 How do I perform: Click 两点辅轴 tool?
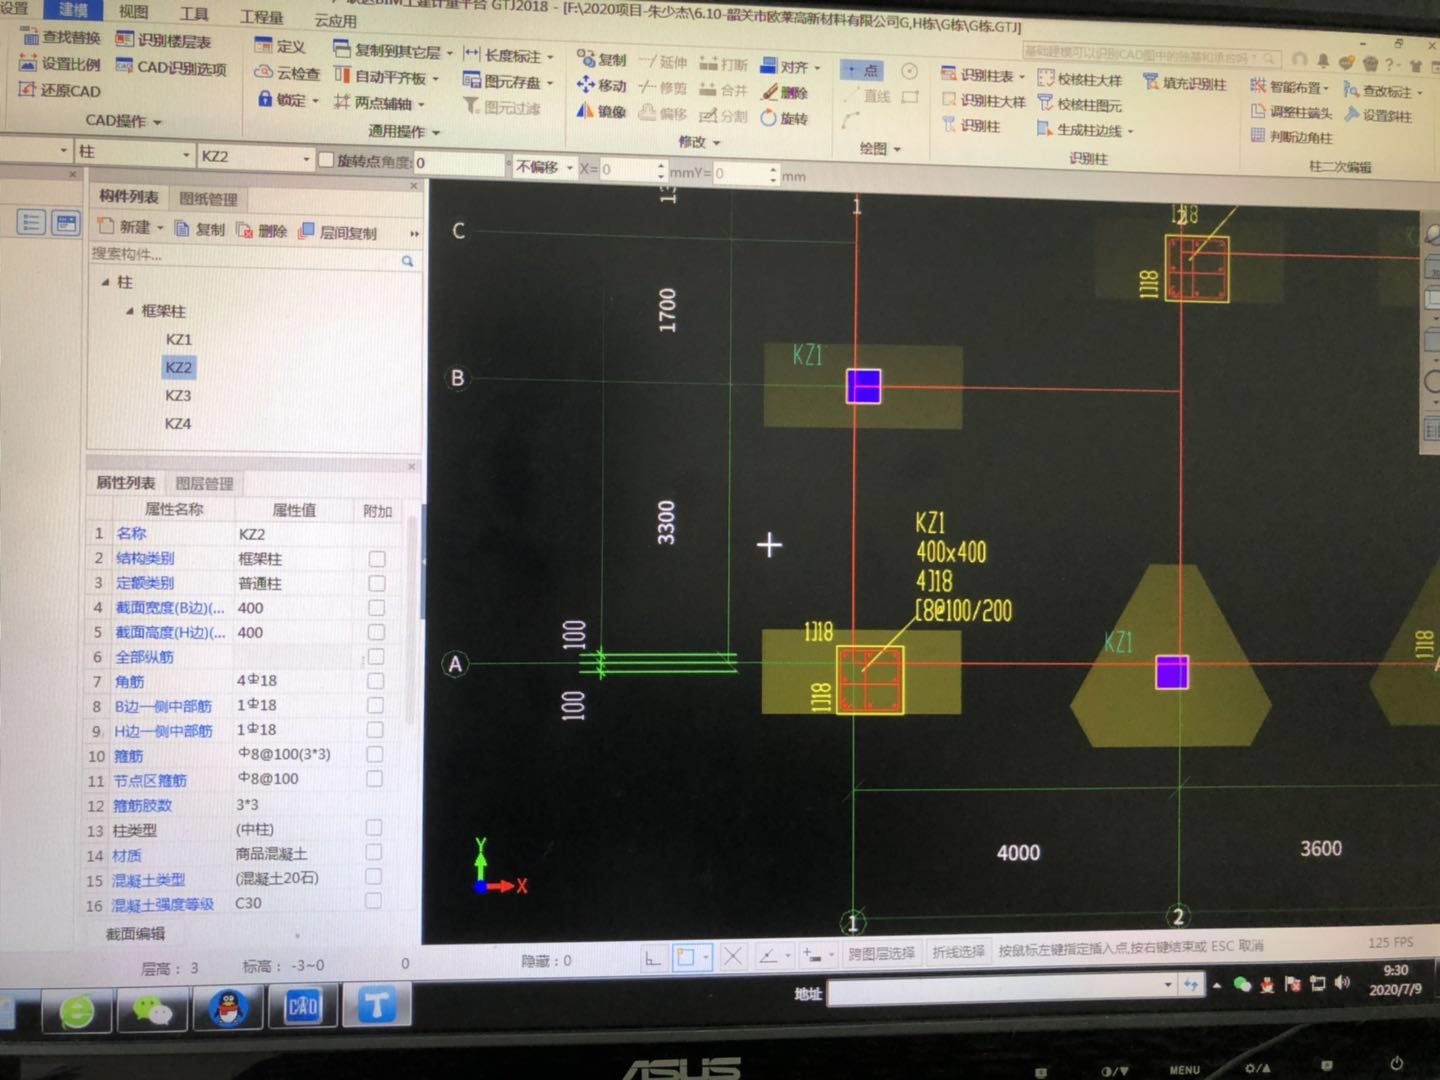(375, 102)
